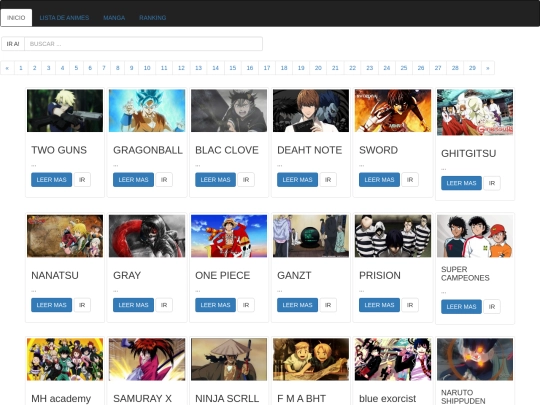Open pagination page 29
The image size is (540, 405).
click(x=472, y=68)
